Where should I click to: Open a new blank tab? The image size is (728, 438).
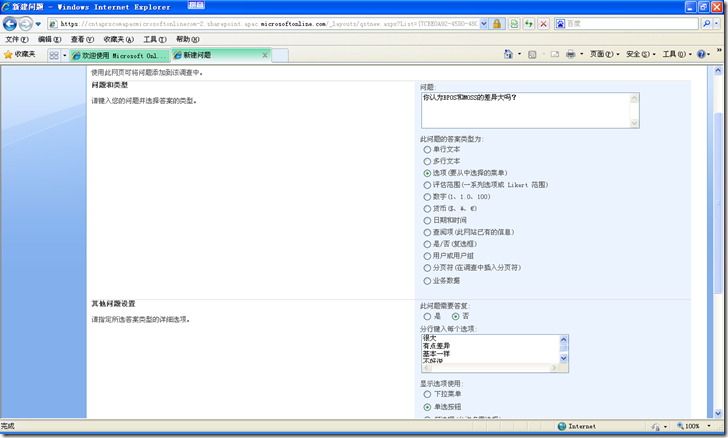pyautogui.click(x=280, y=55)
